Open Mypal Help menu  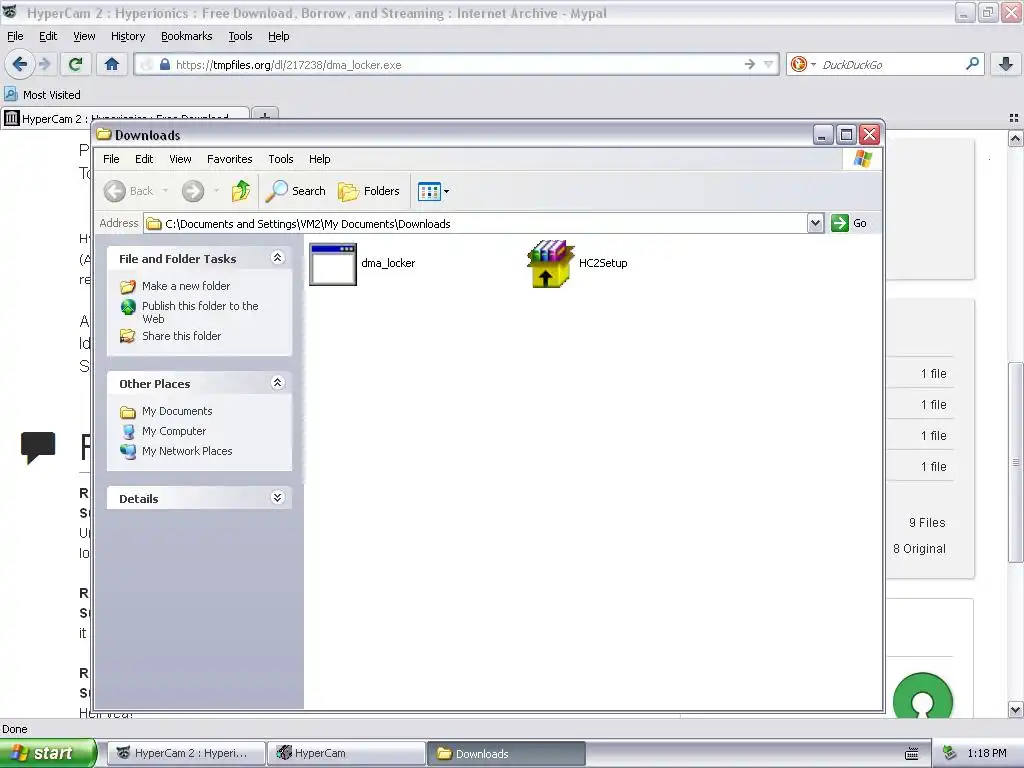tap(279, 36)
